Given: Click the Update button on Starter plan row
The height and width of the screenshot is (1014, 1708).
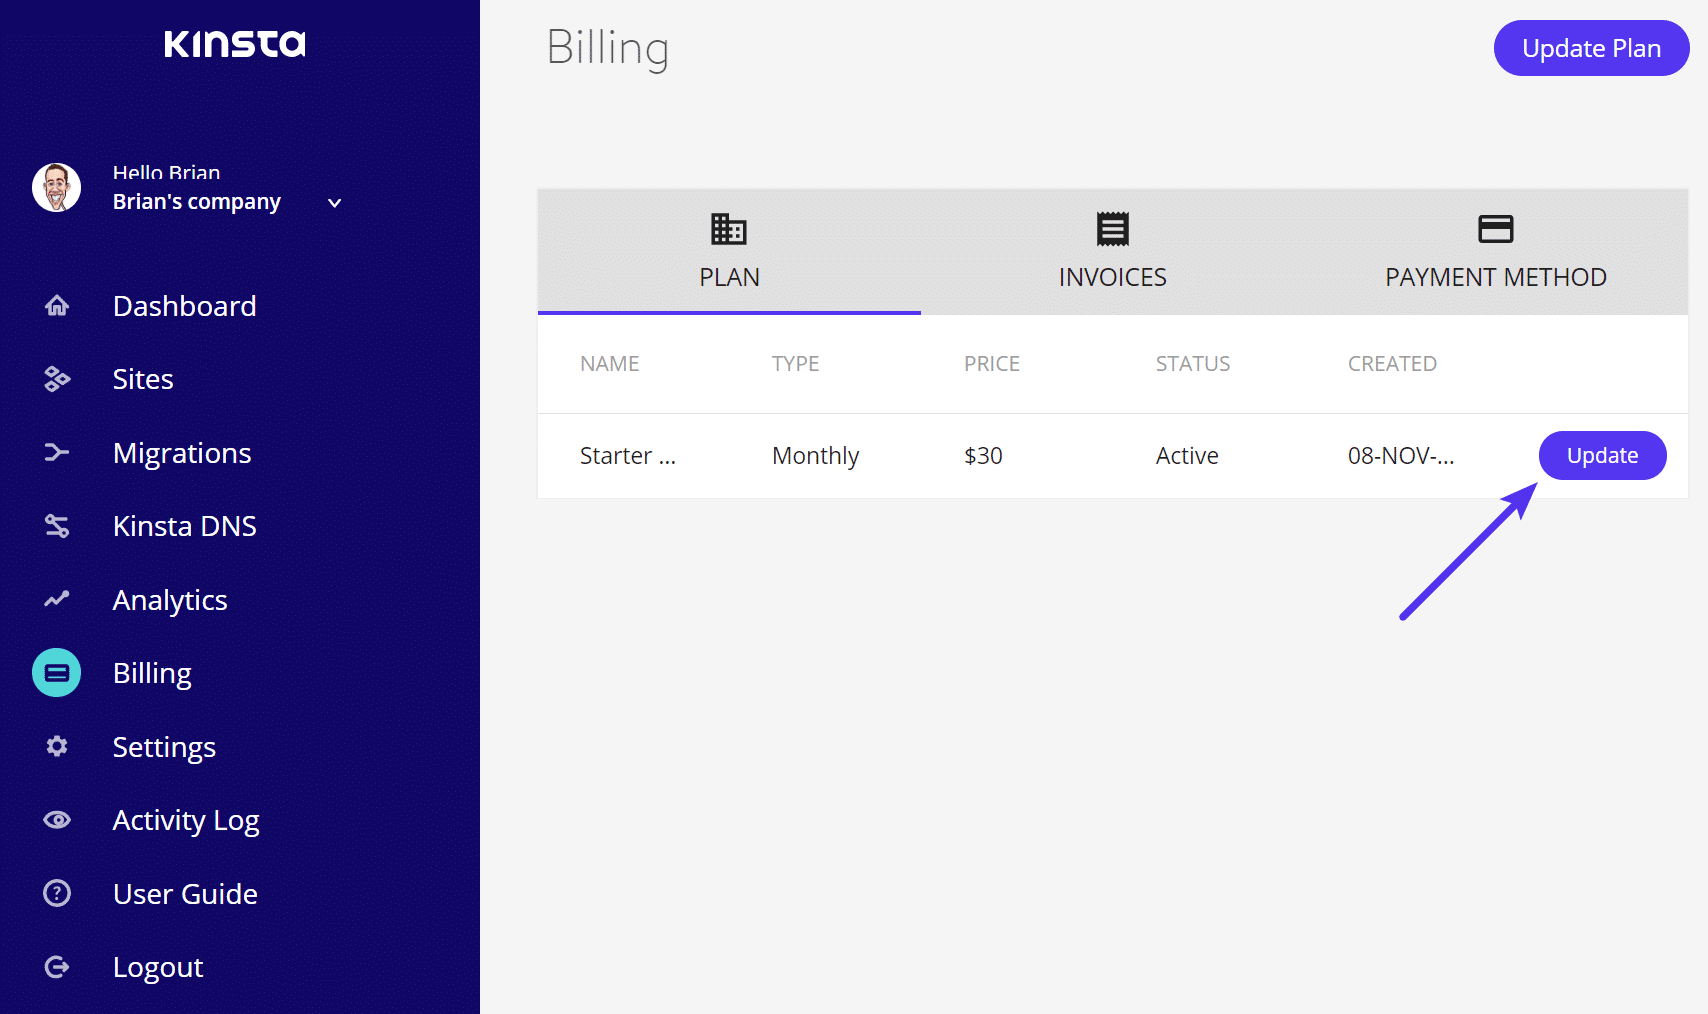Looking at the screenshot, I should (x=1602, y=455).
